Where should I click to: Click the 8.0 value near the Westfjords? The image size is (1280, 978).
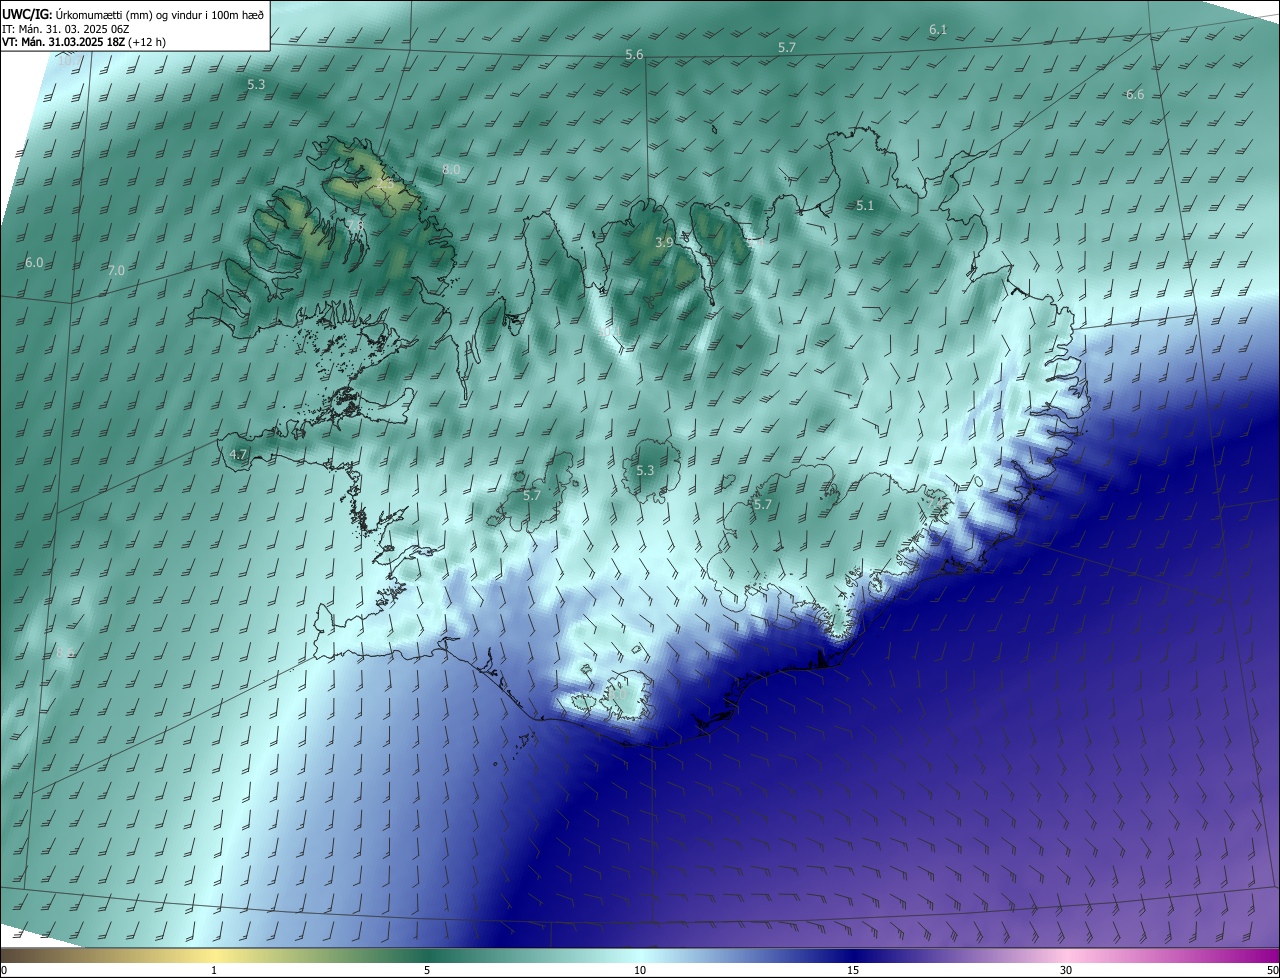tap(451, 170)
